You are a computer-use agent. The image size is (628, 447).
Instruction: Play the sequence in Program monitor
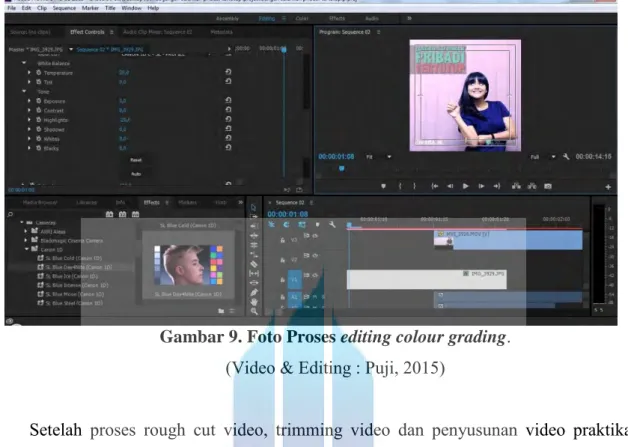[x=465, y=186]
